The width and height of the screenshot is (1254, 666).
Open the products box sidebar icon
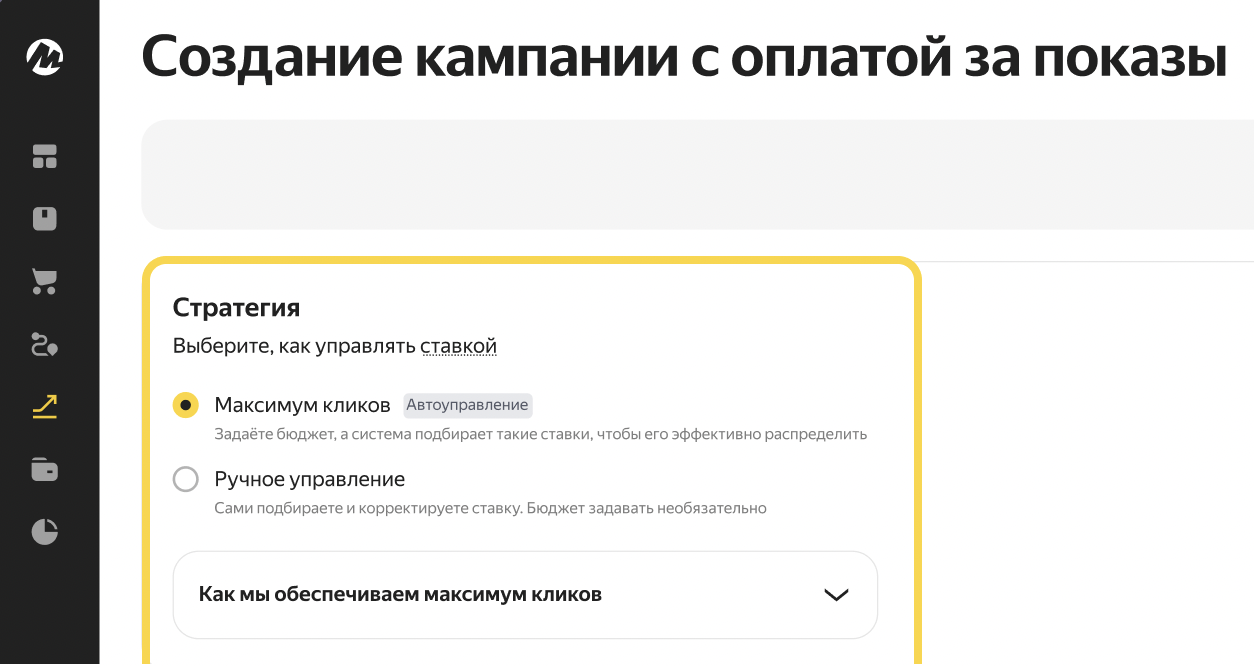click(x=45, y=219)
